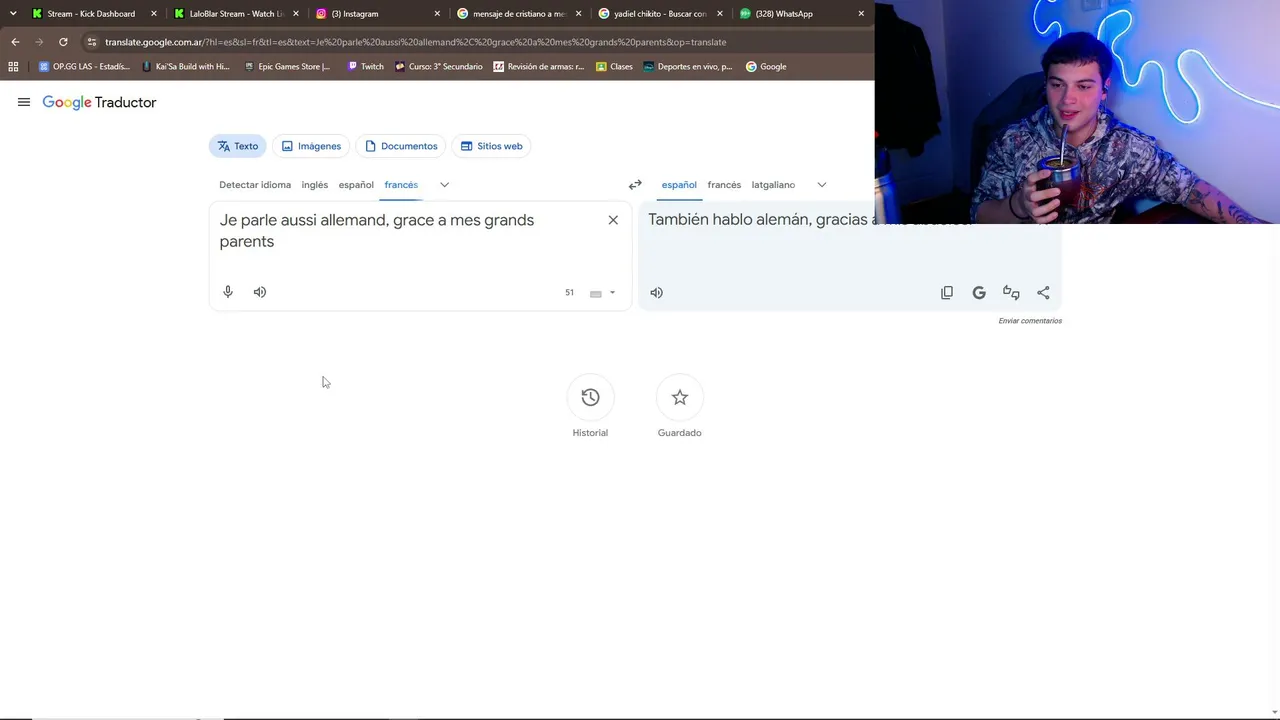The width and height of the screenshot is (1280, 720).
Task: Open the Deportes en vivo bookmark
Action: click(688, 67)
